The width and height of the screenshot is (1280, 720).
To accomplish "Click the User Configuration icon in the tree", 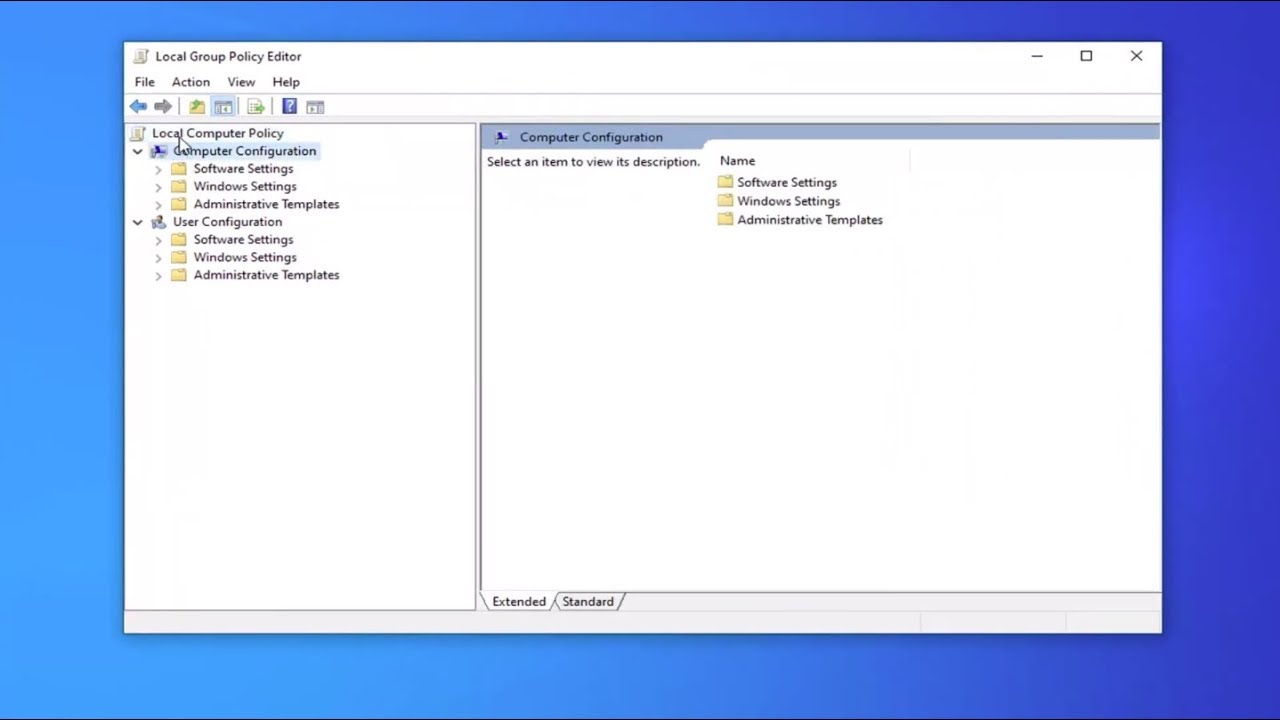I will pos(159,222).
